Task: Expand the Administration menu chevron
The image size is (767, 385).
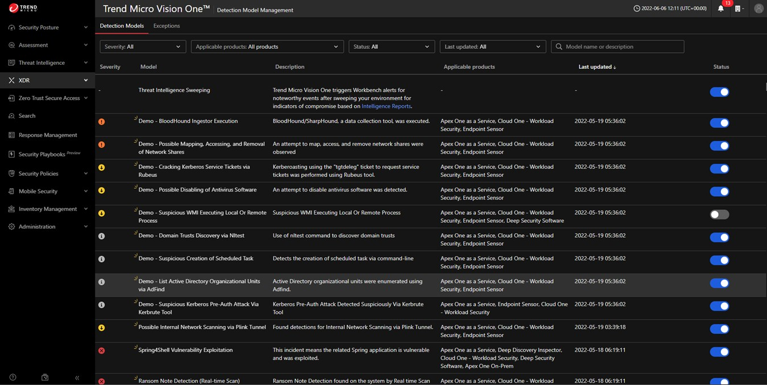Action: [x=86, y=226]
